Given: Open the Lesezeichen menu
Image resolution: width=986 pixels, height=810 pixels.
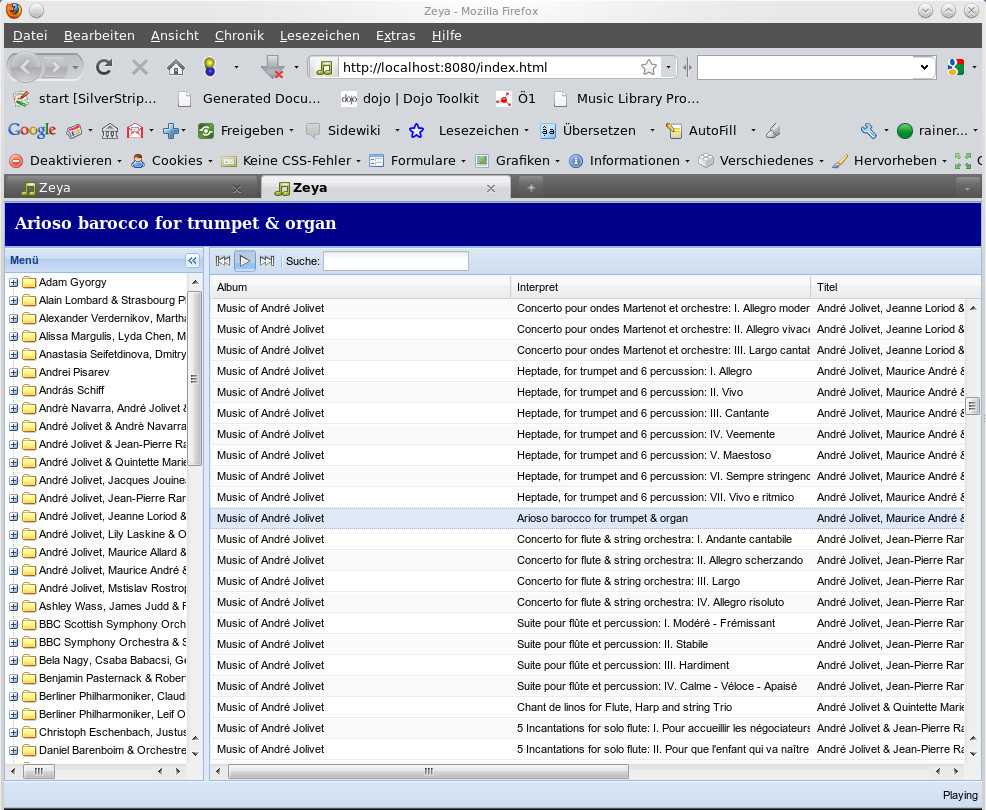Looking at the screenshot, I should (x=478, y=131).
